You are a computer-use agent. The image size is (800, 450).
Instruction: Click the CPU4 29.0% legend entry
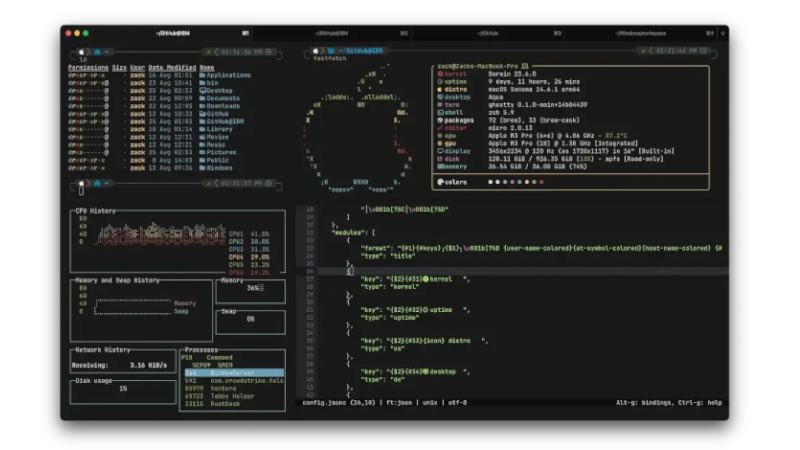pyautogui.click(x=249, y=257)
